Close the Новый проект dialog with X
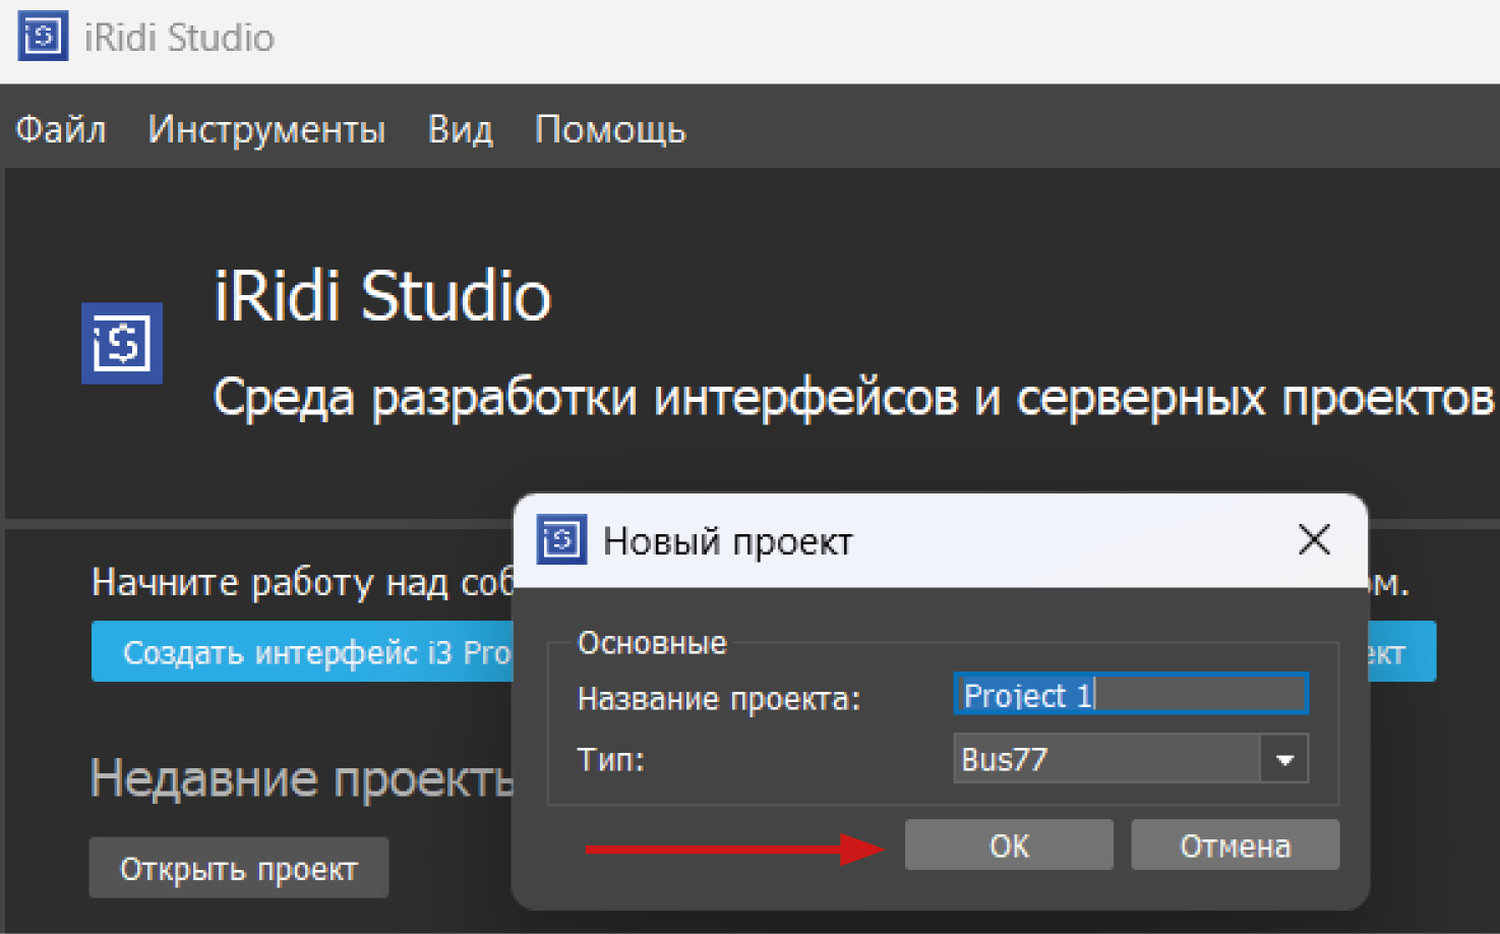 point(1313,540)
